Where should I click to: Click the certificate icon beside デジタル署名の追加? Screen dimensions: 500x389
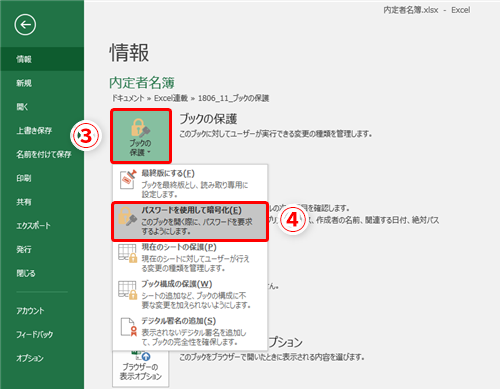129,327
